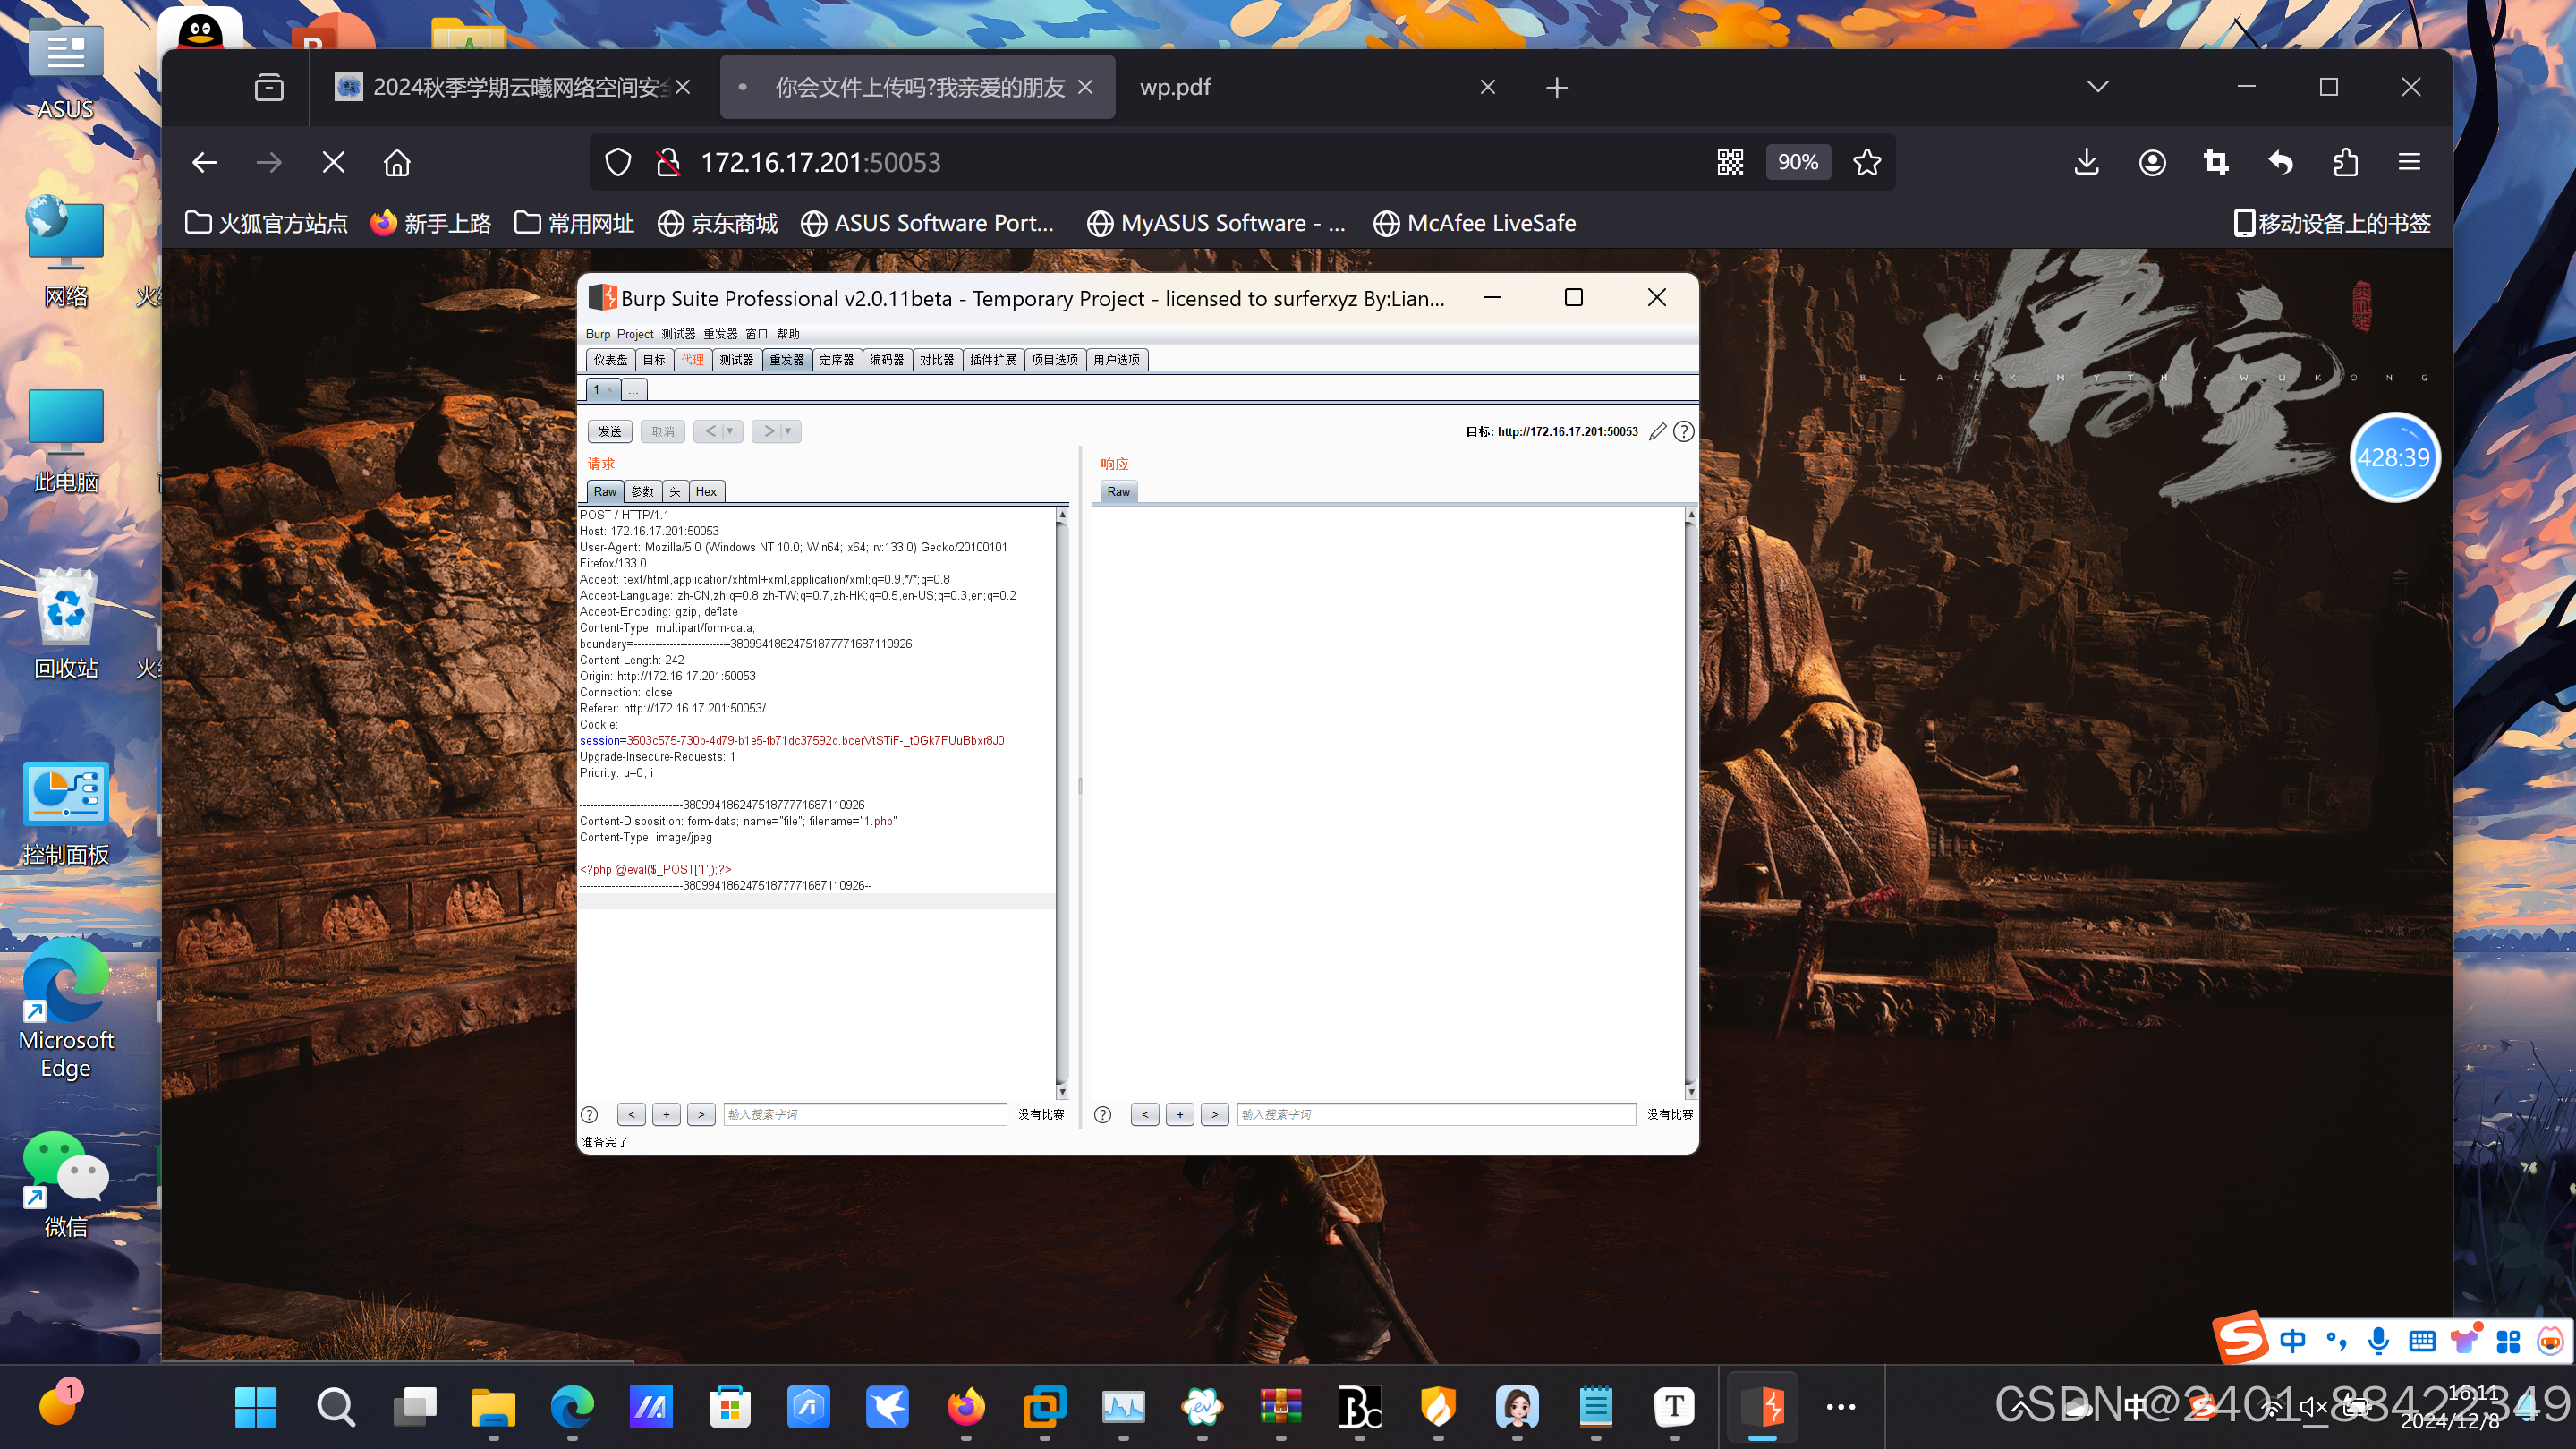2576x1449 pixels.
Task: Open the 编码器 Decoder tab
Action: tap(886, 360)
